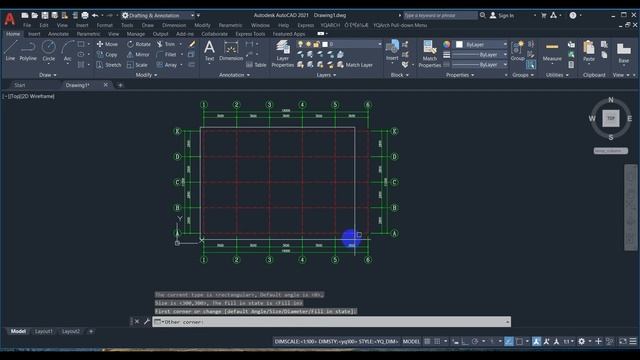
Task: Click the TOP face of the ViewCube
Action: click(x=611, y=118)
